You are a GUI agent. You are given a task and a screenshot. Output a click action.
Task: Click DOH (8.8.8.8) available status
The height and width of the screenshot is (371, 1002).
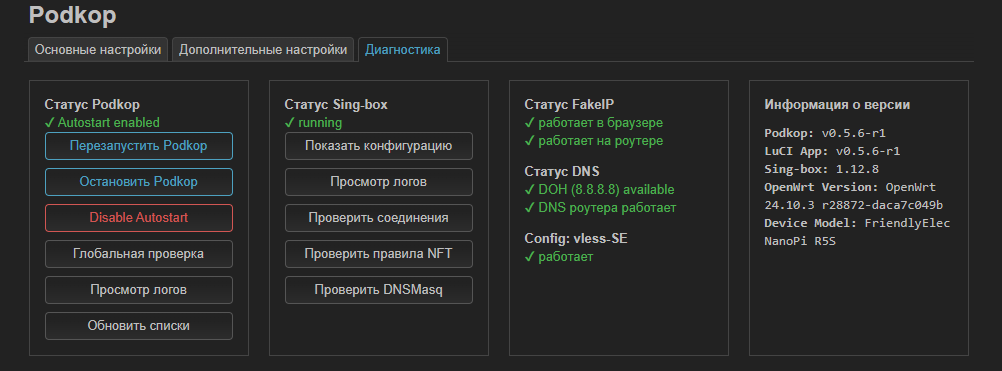coord(599,190)
